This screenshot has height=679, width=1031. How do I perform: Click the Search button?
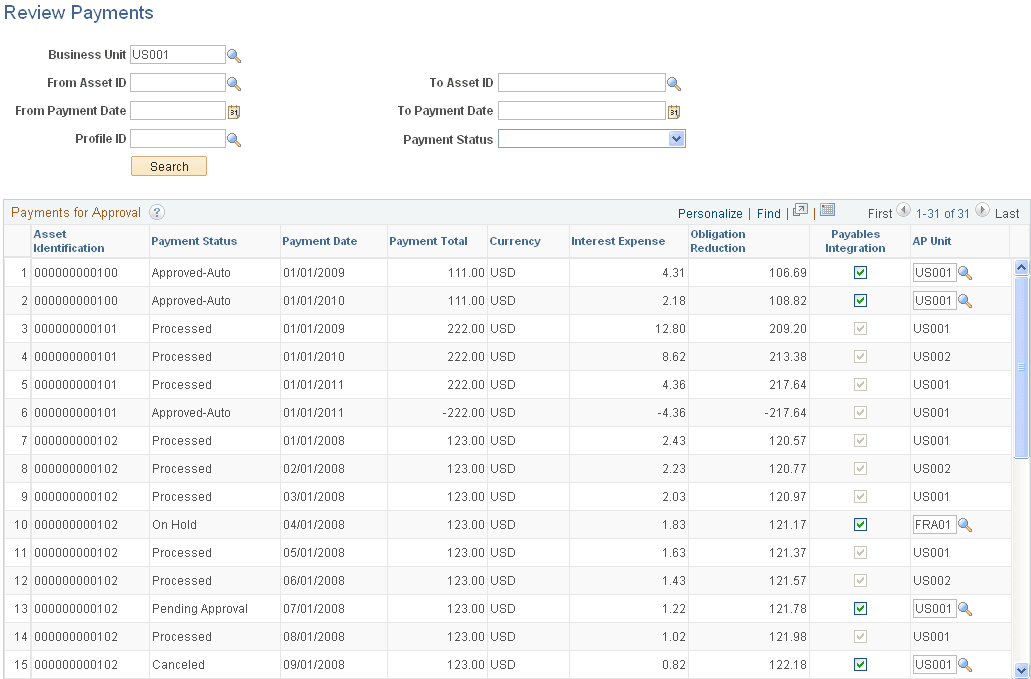tap(168, 165)
